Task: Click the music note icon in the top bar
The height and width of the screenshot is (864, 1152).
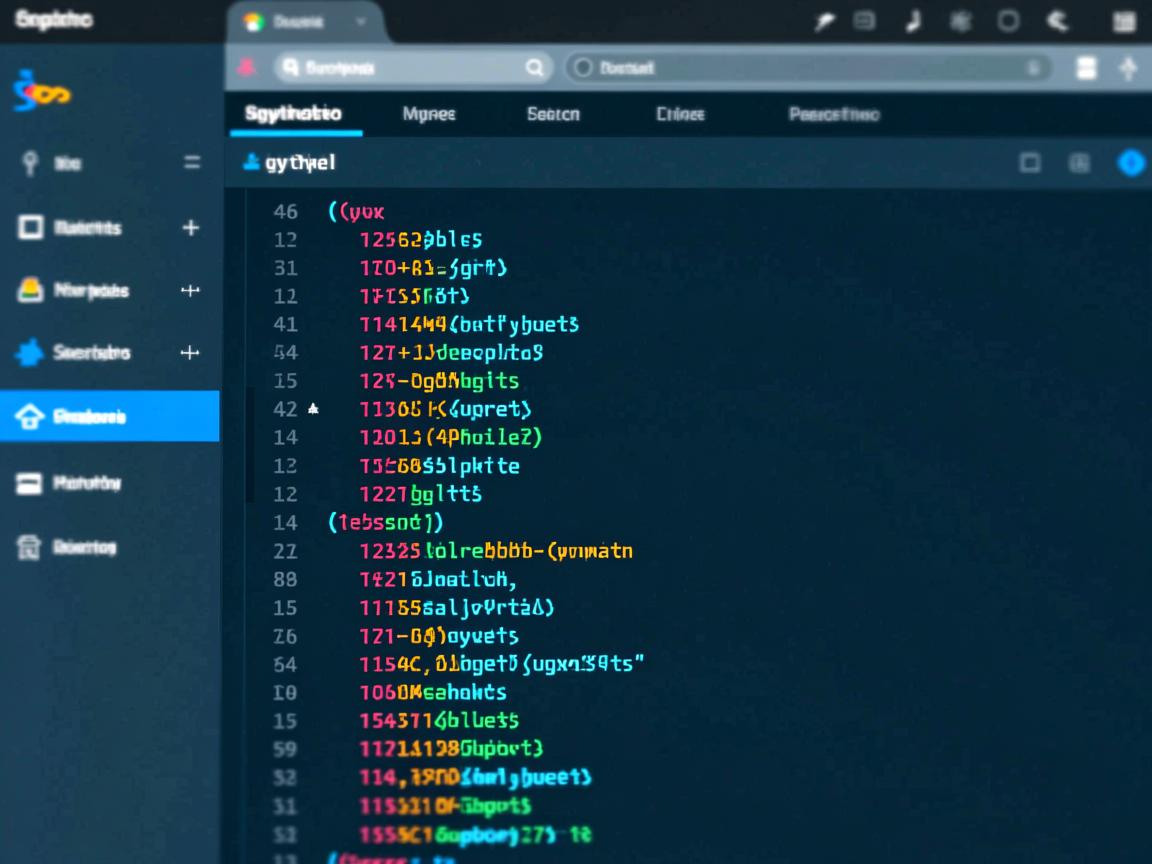Action: pos(912,22)
